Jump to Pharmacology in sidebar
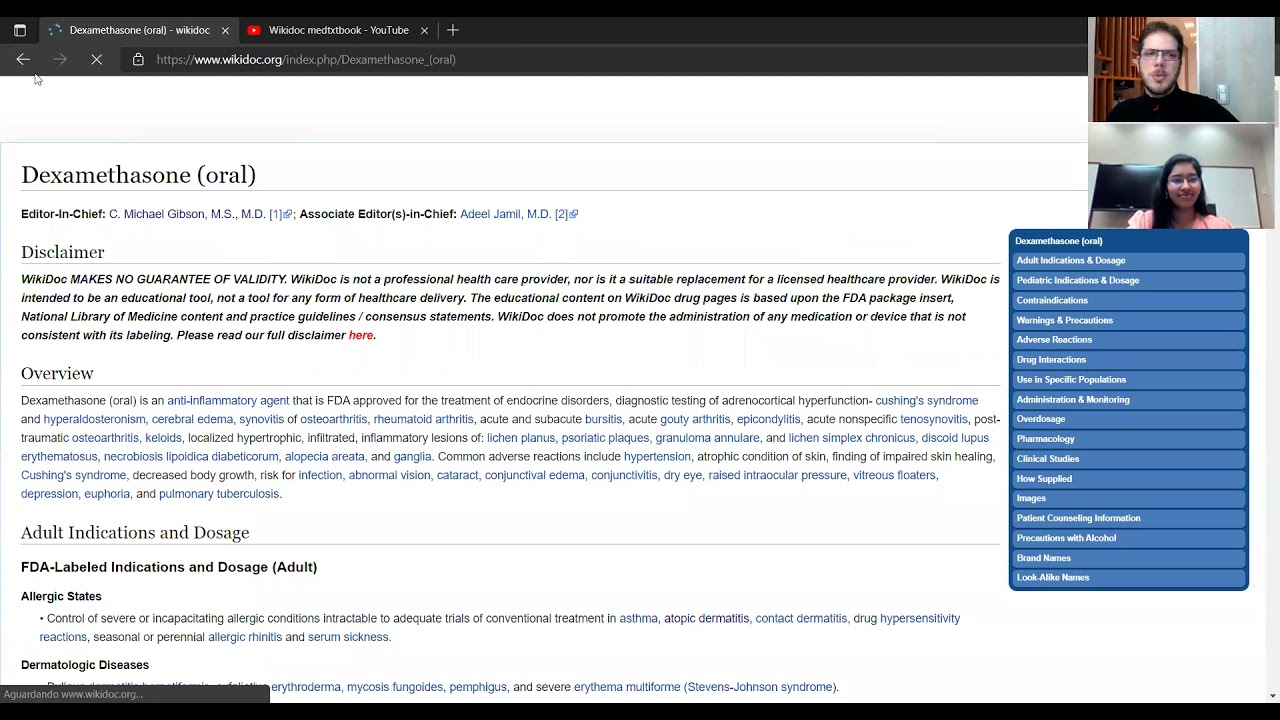This screenshot has width=1280, height=720. [x=1128, y=439]
